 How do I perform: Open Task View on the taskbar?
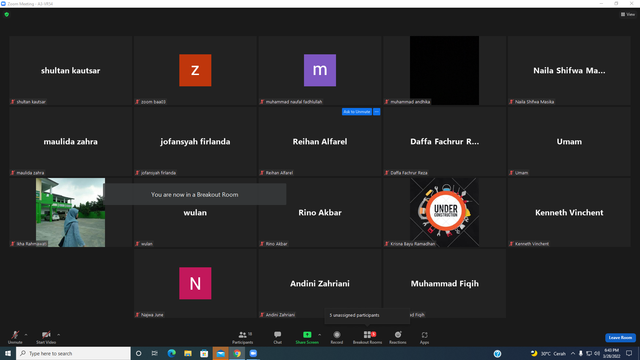pyautogui.click(x=155, y=353)
